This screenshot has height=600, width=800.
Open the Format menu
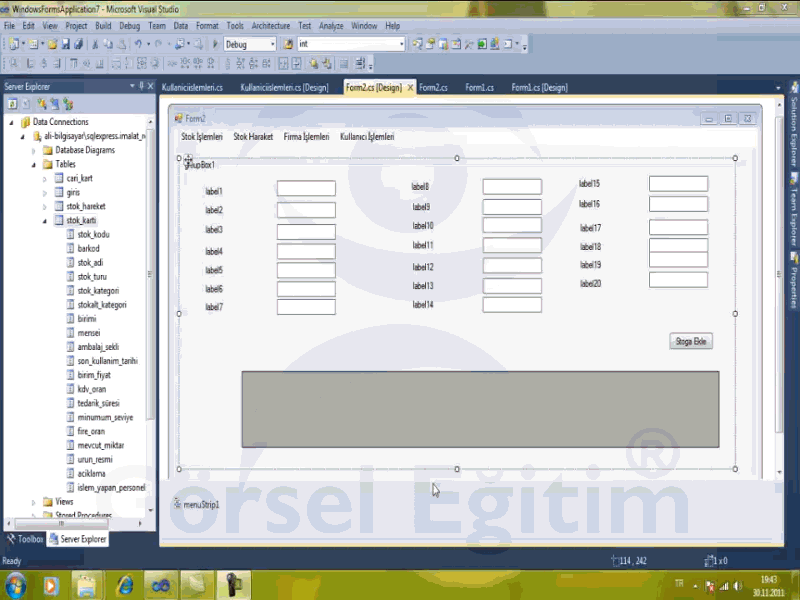(207, 26)
